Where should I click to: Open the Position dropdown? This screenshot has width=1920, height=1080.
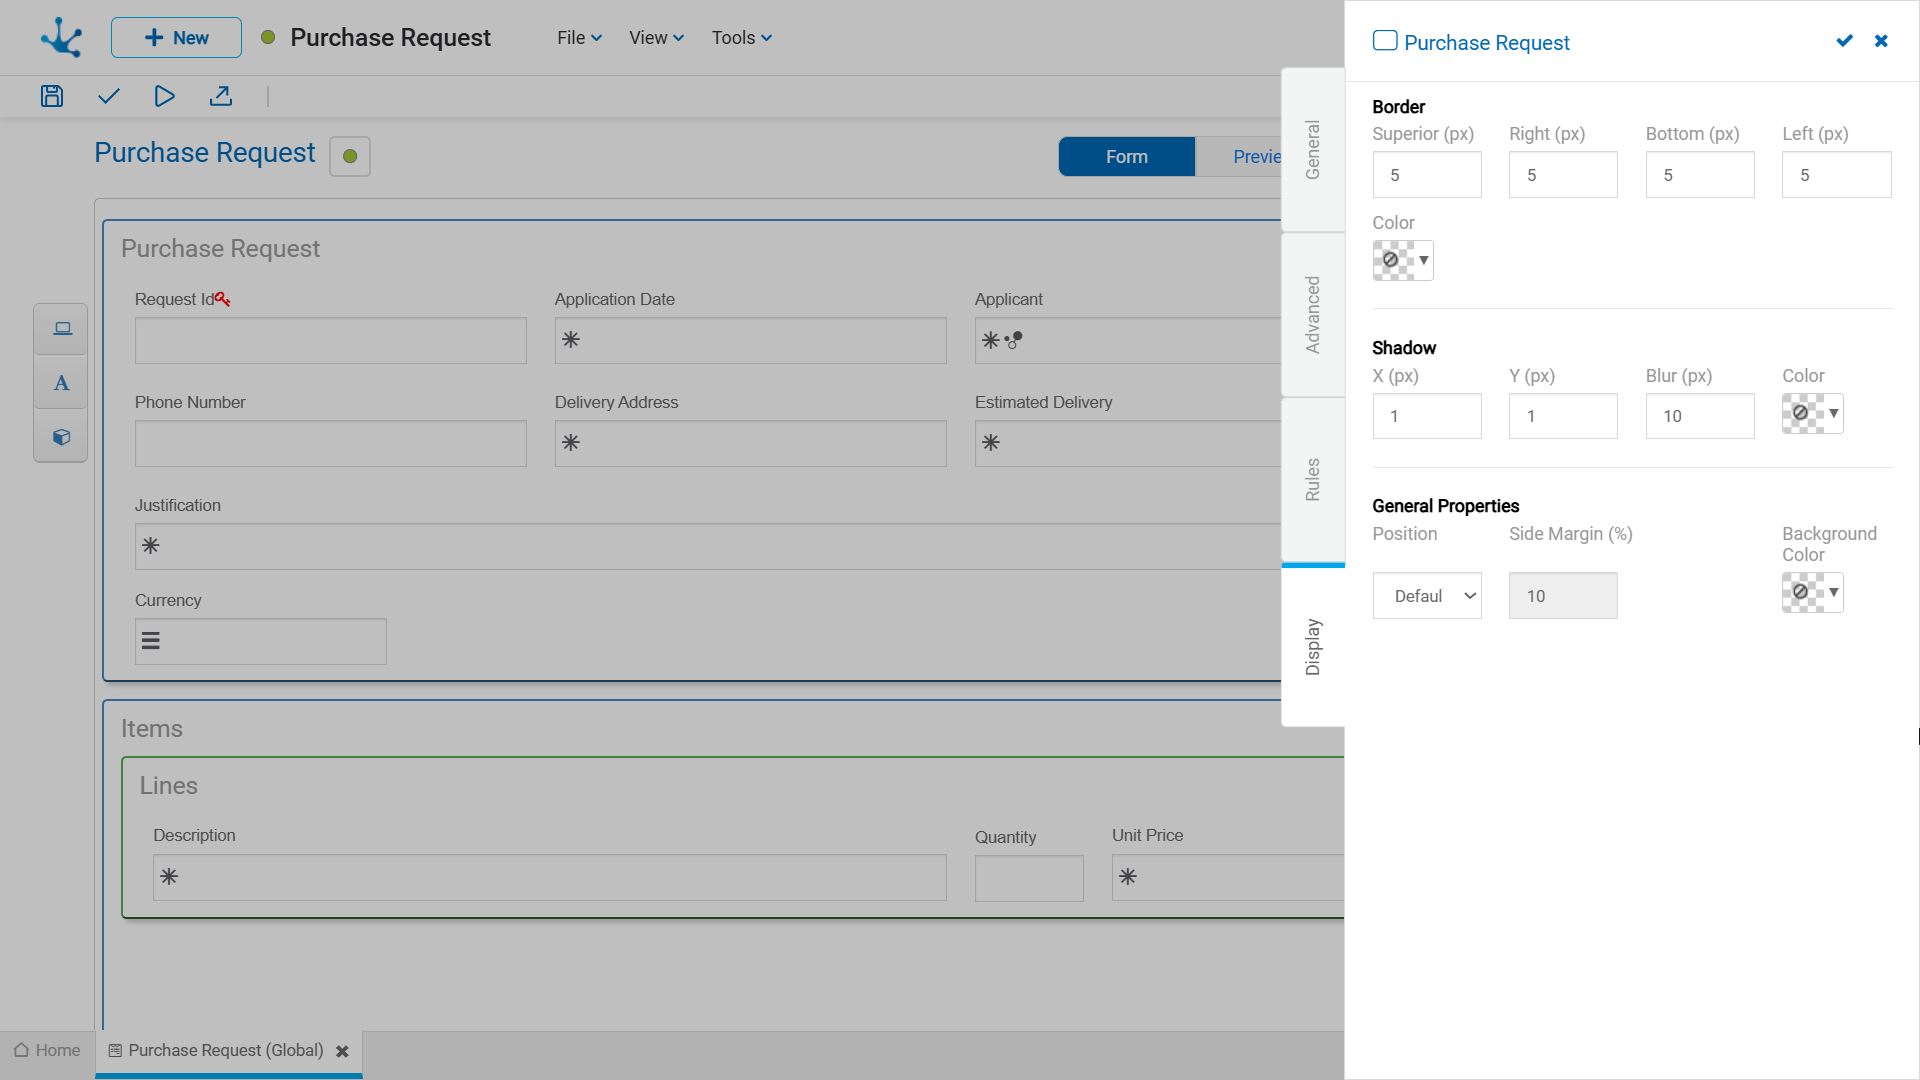click(x=1427, y=596)
